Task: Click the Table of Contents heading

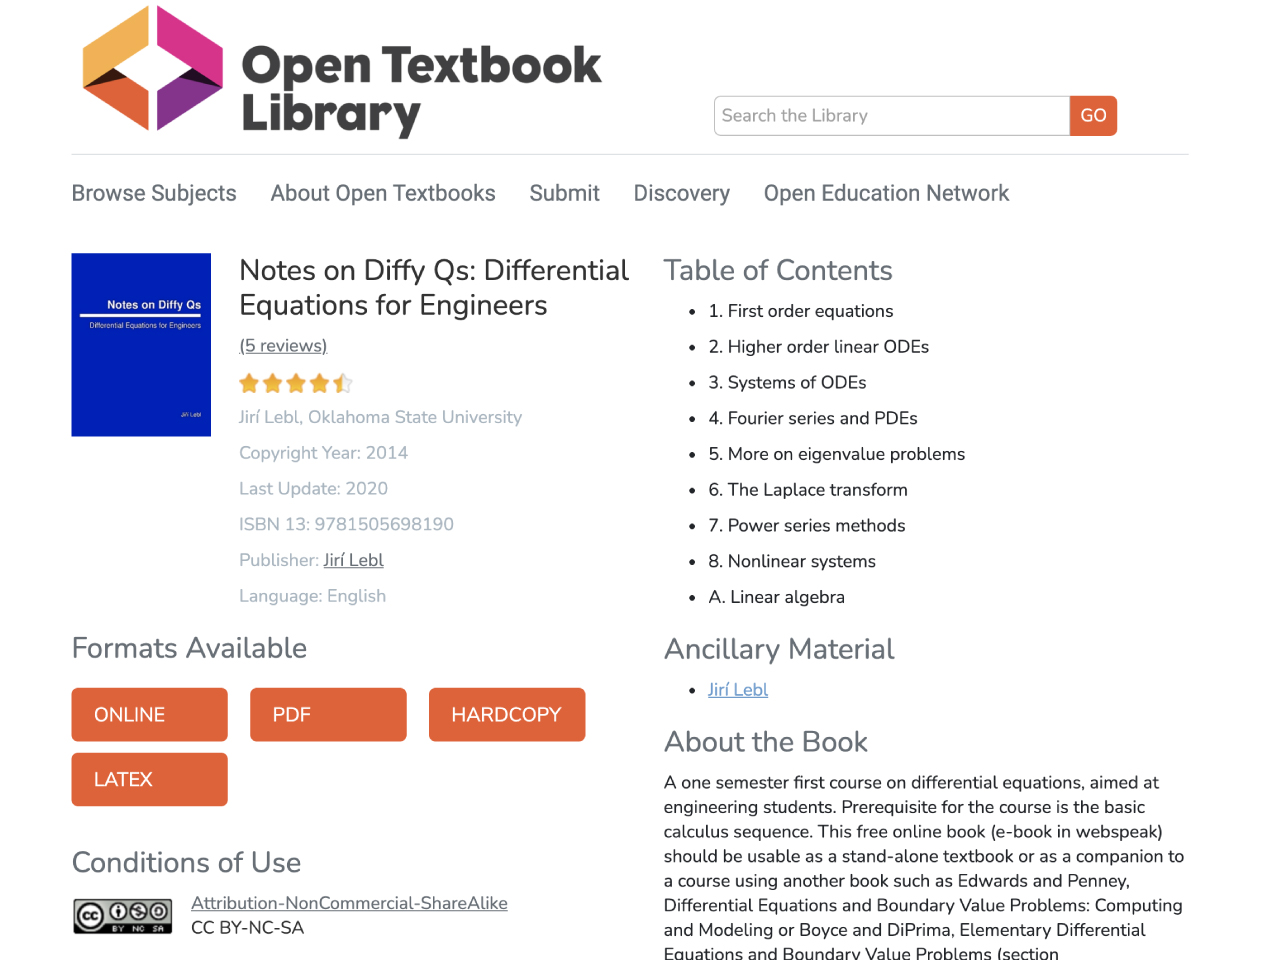Action: pyautogui.click(x=778, y=271)
